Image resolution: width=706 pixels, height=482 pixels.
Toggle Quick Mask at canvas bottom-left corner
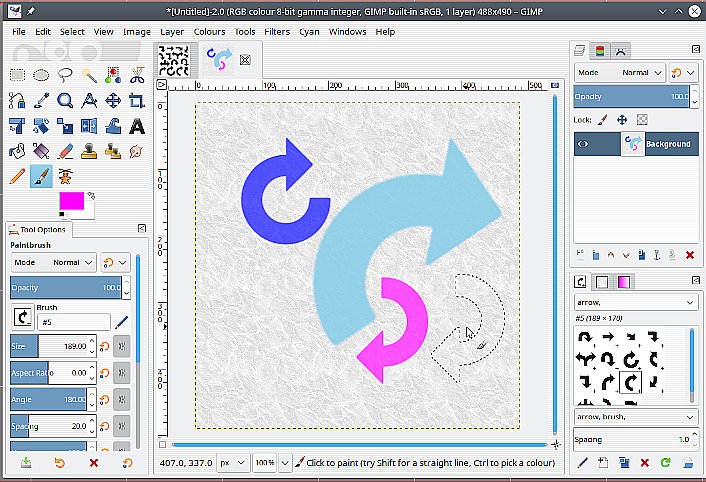pyautogui.click(x=163, y=445)
